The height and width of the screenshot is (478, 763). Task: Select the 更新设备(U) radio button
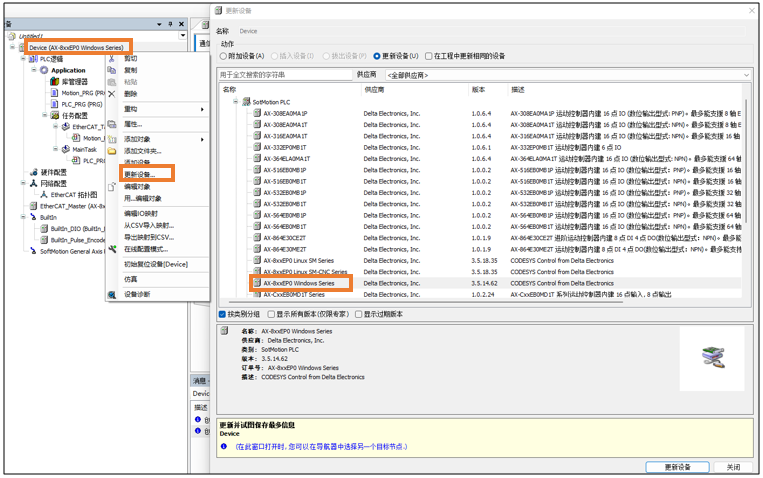click(378, 56)
